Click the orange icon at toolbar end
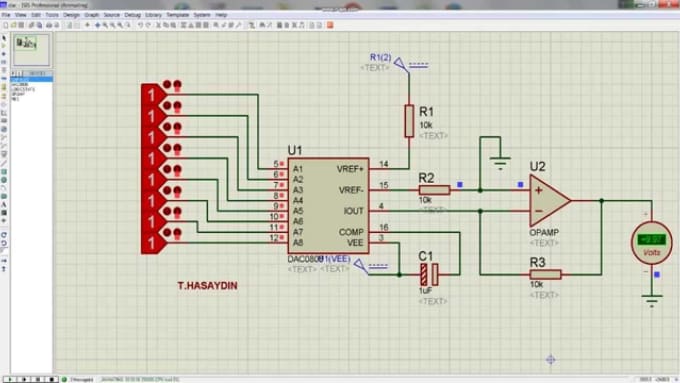Image resolution: width=680 pixels, height=383 pixels. coord(330,26)
